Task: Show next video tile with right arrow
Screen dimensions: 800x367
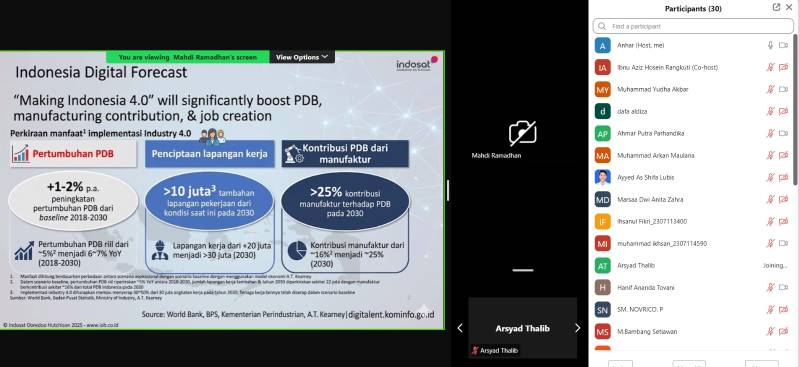Action: click(x=578, y=328)
